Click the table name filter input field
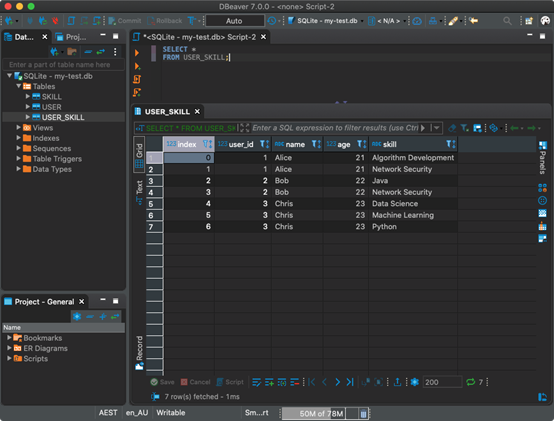Viewport: 554px width, 421px height. click(x=64, y=65)
